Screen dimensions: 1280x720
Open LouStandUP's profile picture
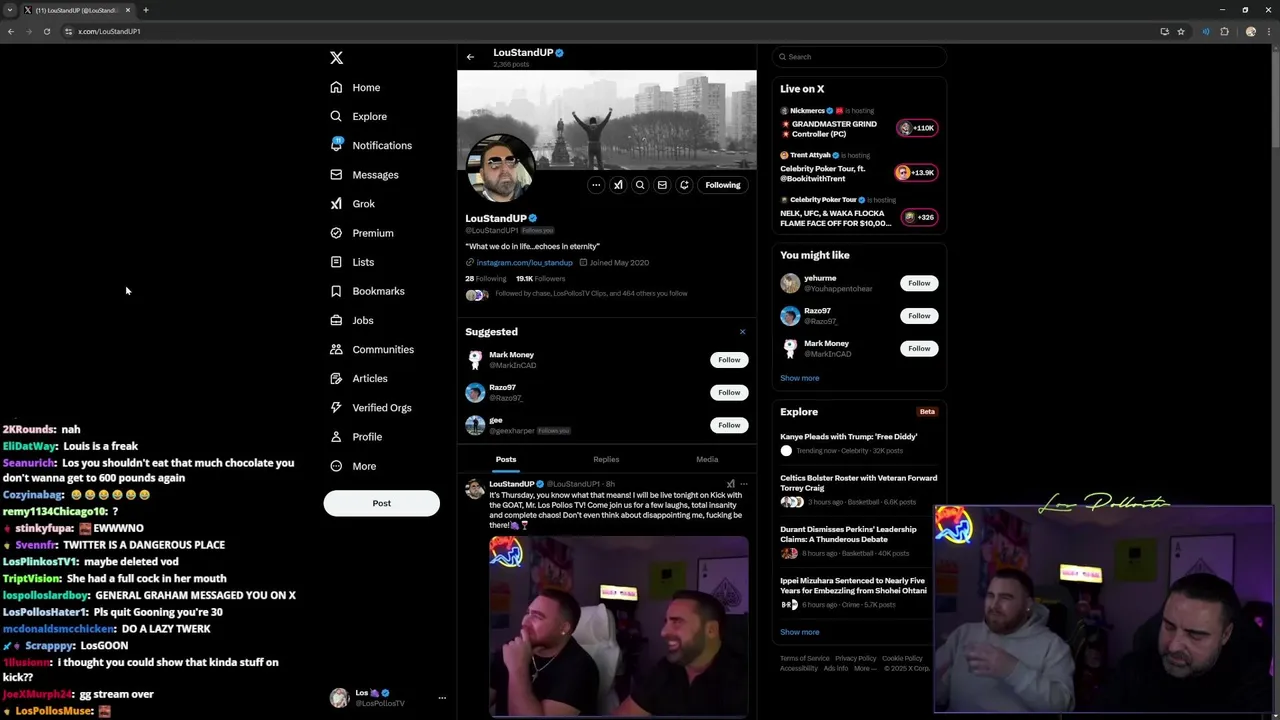(x=500, y=170)
